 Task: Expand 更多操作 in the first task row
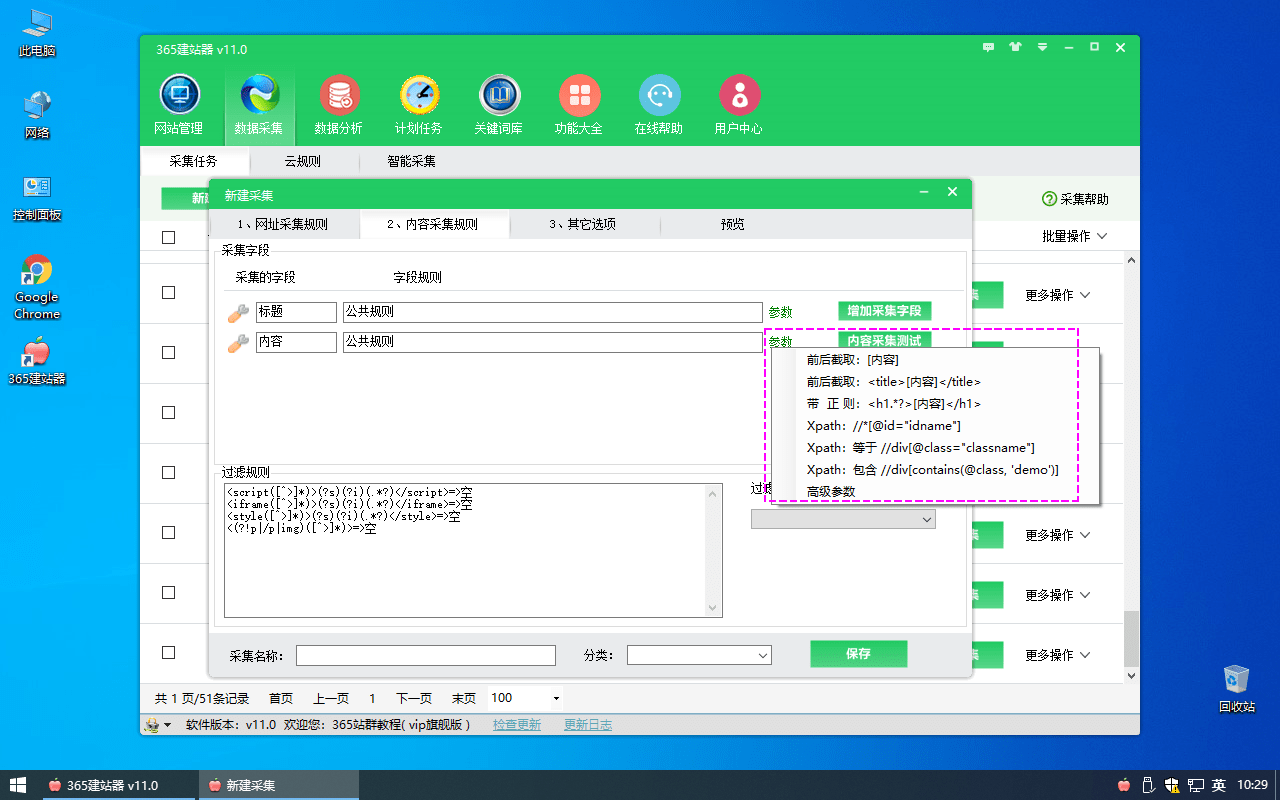click(1057, 295)
